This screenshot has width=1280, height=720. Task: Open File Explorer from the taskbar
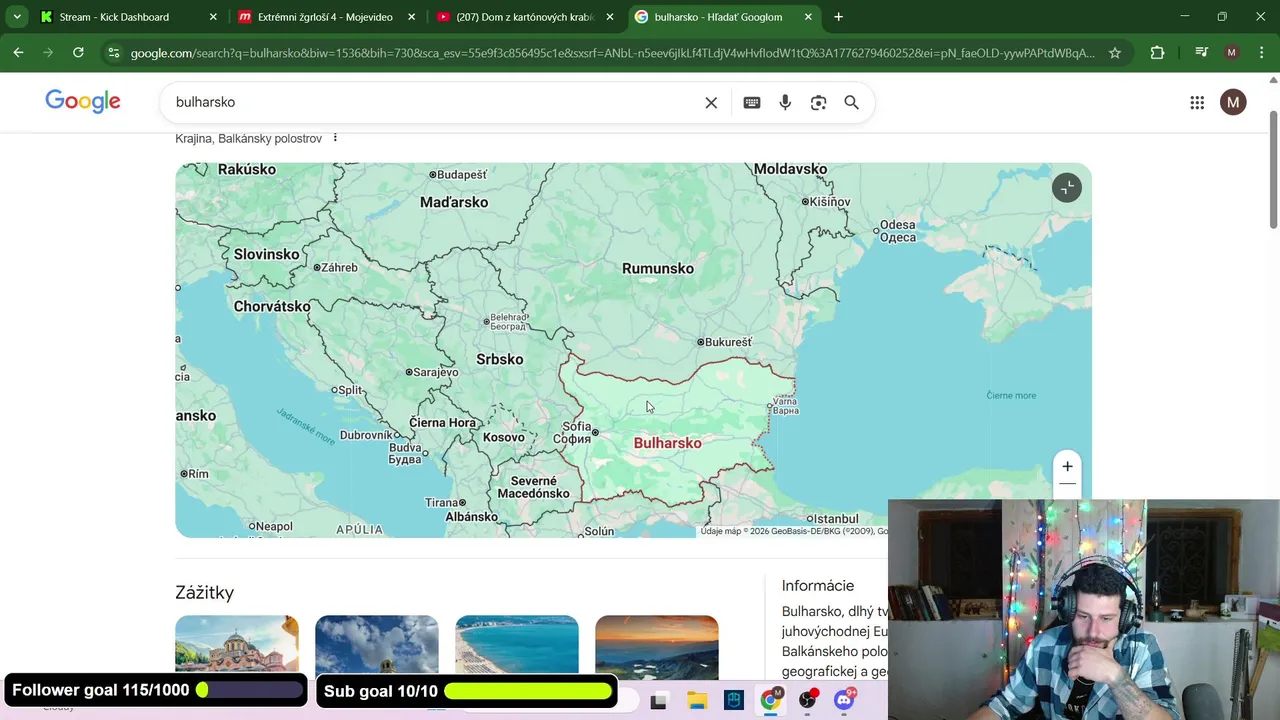(x=697, y=701)
